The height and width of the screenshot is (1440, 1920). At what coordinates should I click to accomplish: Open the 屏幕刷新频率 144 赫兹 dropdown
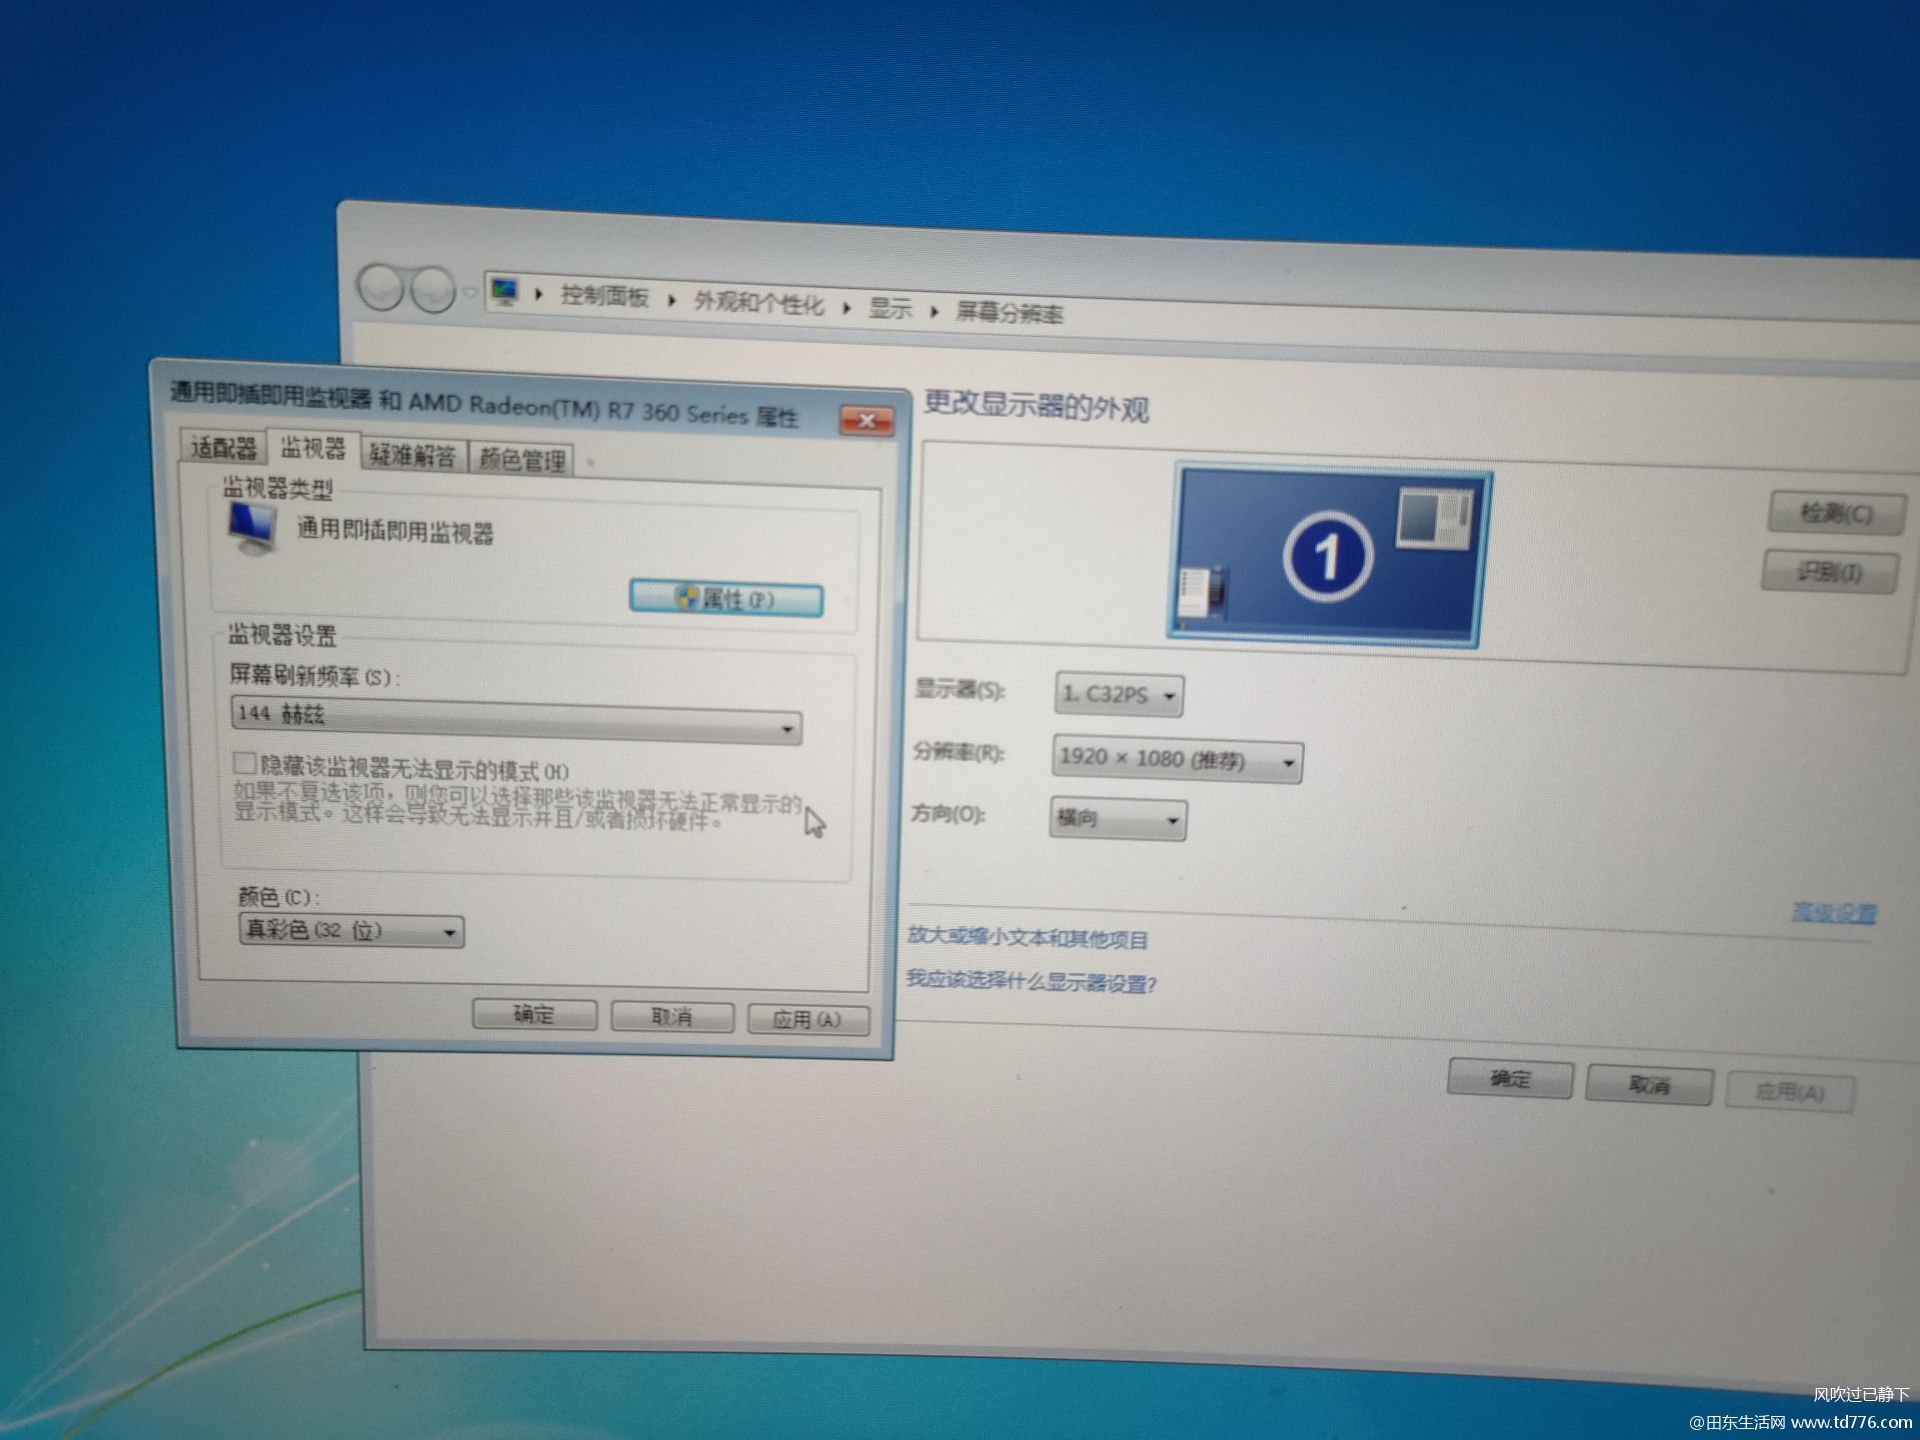[x=516, y=719]
